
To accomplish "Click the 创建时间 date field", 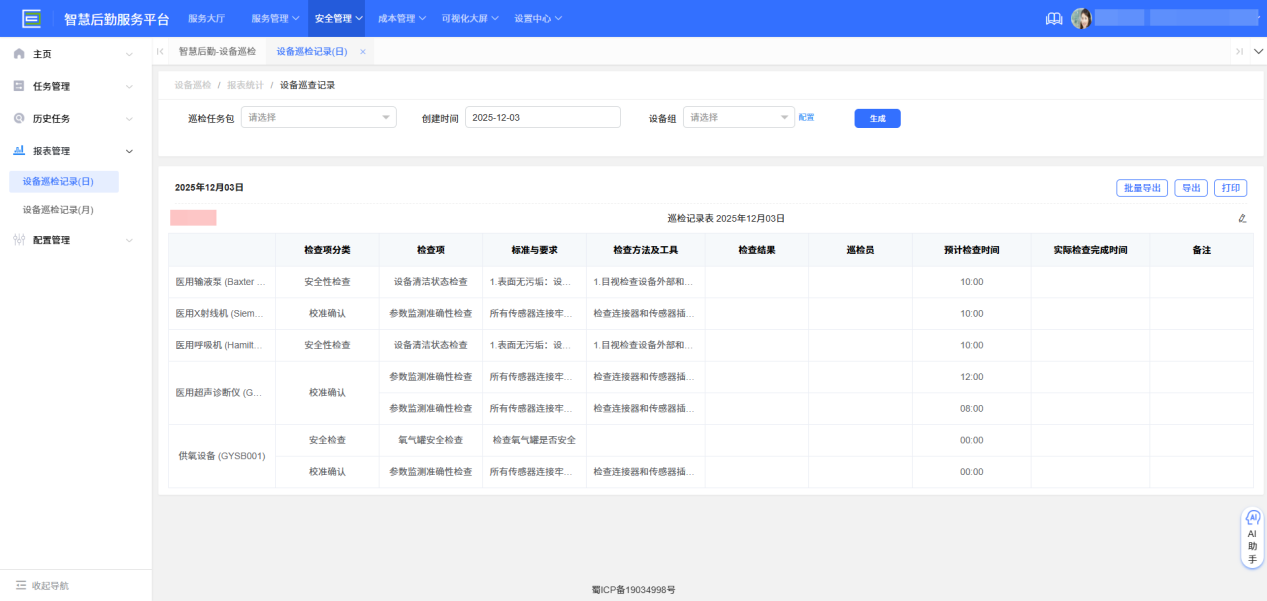I will (542, 118).
